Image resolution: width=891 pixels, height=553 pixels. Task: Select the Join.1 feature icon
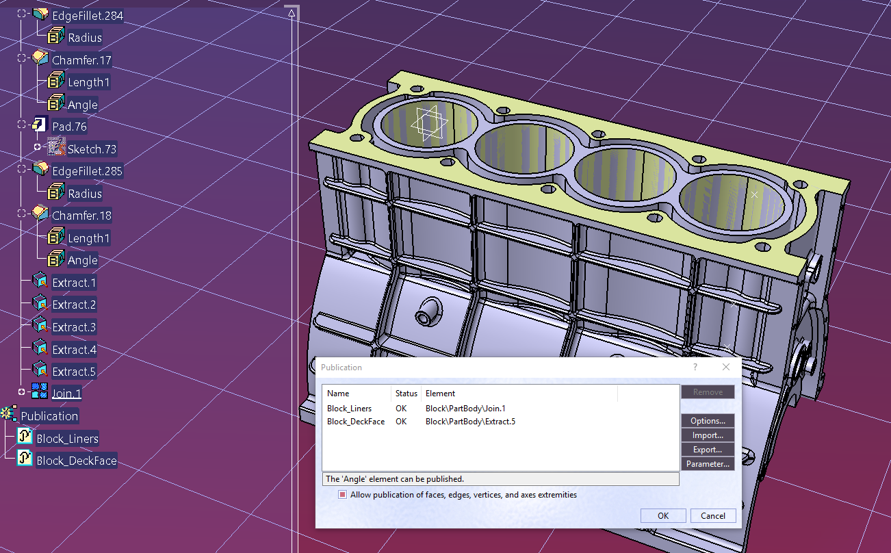(39, 392)
